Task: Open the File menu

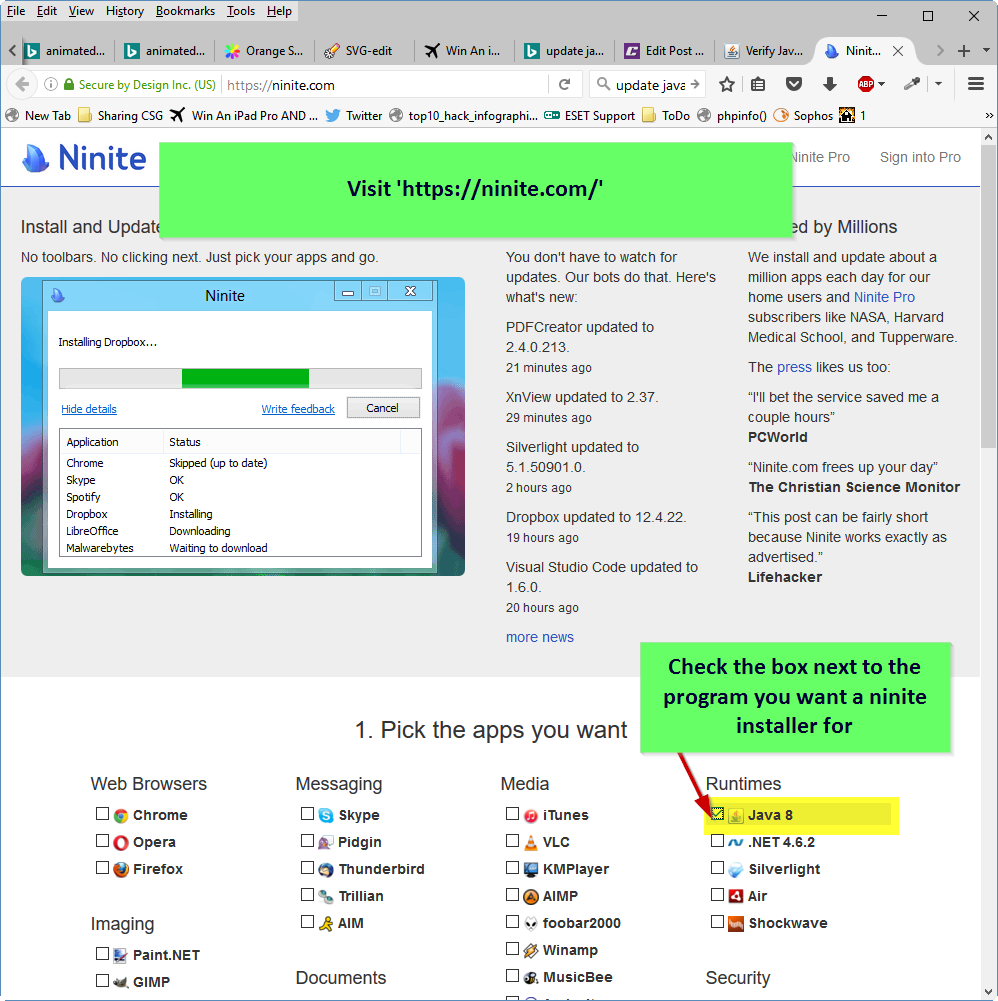Action: pyautogui.click(x=16, y=11)
